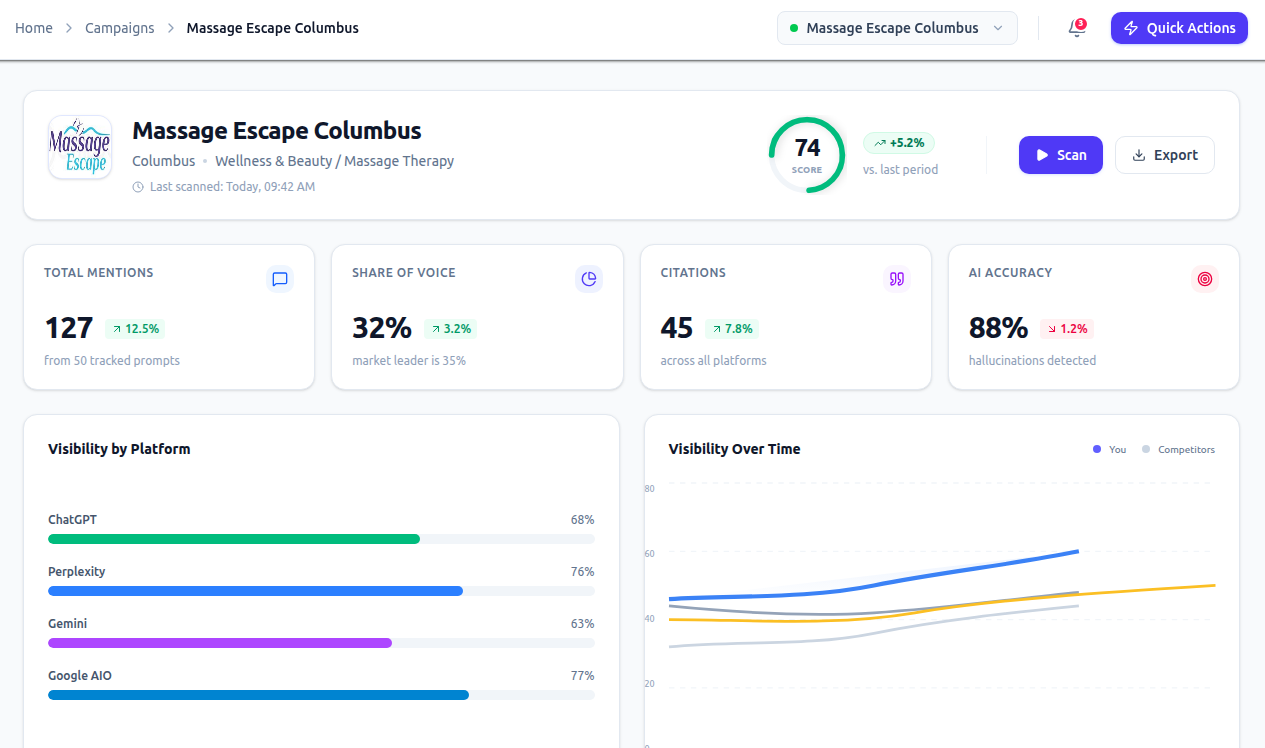Click the Massage Escape logo thumbnail

point(80,147)
